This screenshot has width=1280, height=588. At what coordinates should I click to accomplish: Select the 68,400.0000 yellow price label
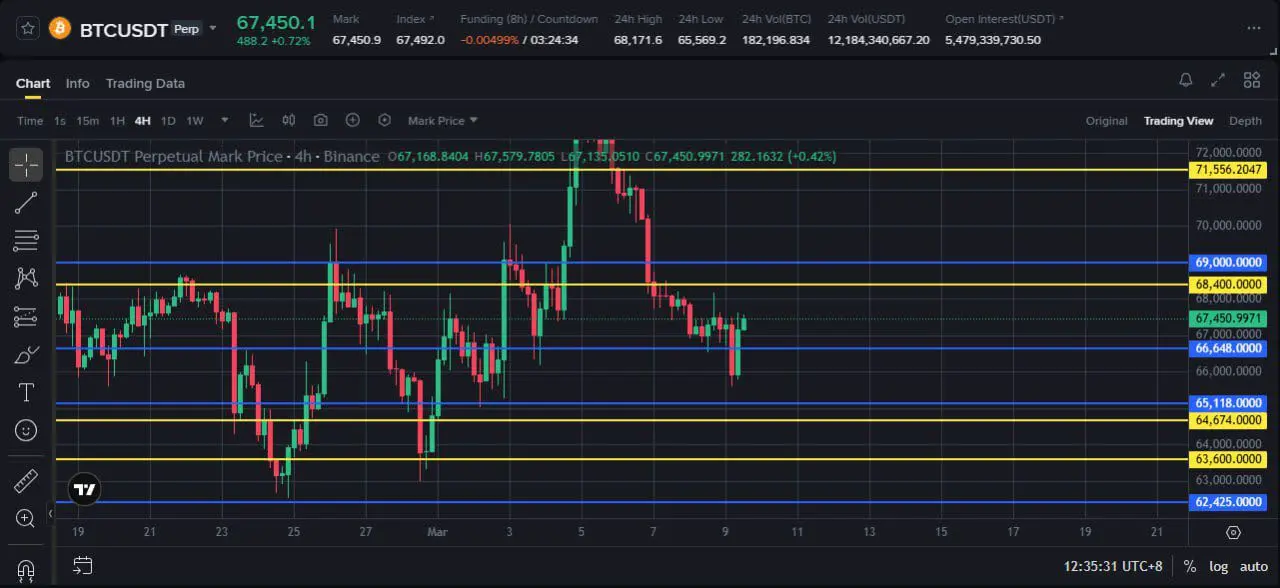1229,285
